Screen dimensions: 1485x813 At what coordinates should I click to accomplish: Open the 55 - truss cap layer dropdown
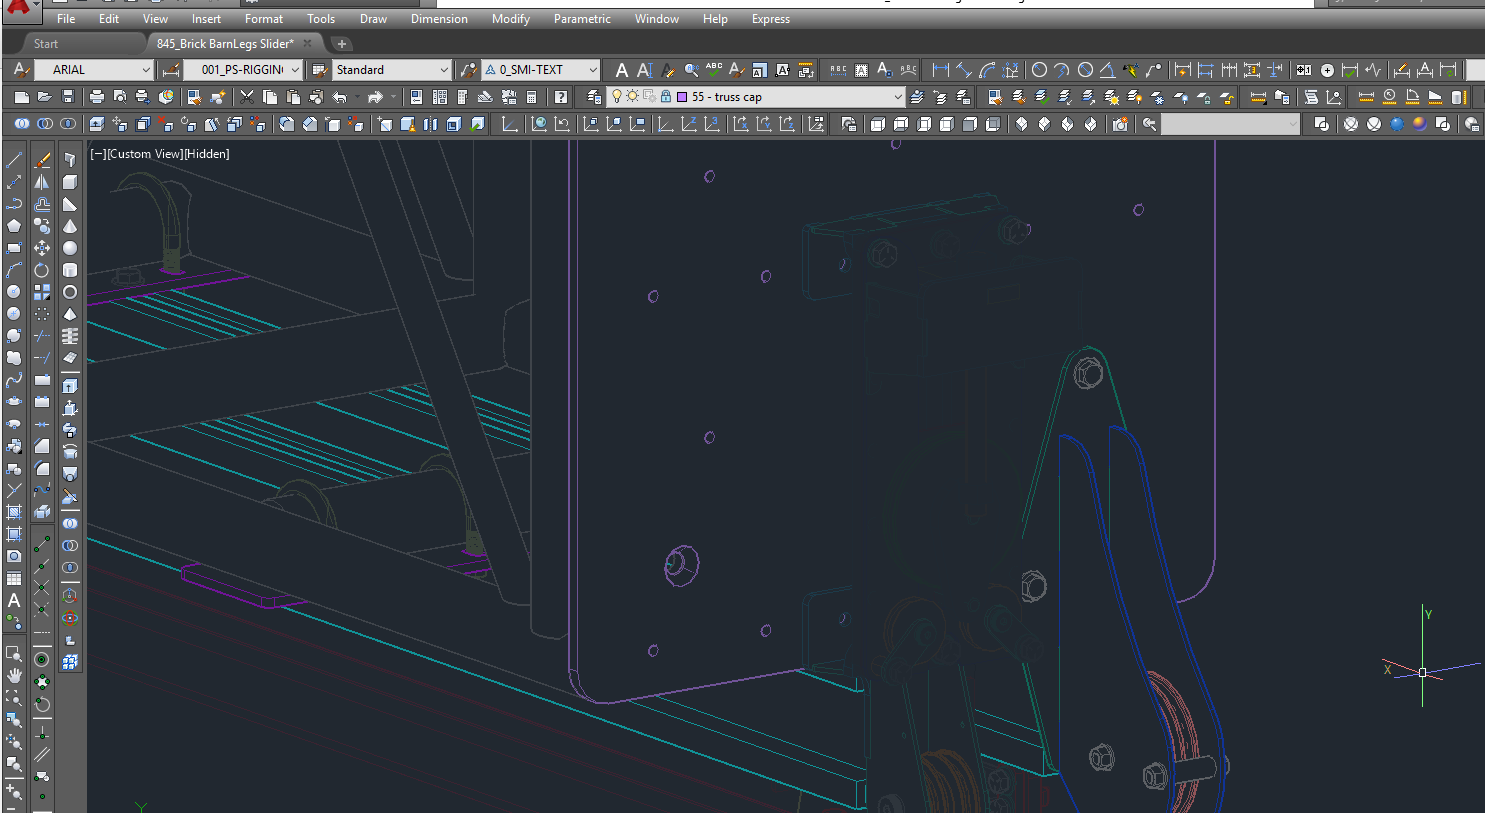click(x=899, y=95)
